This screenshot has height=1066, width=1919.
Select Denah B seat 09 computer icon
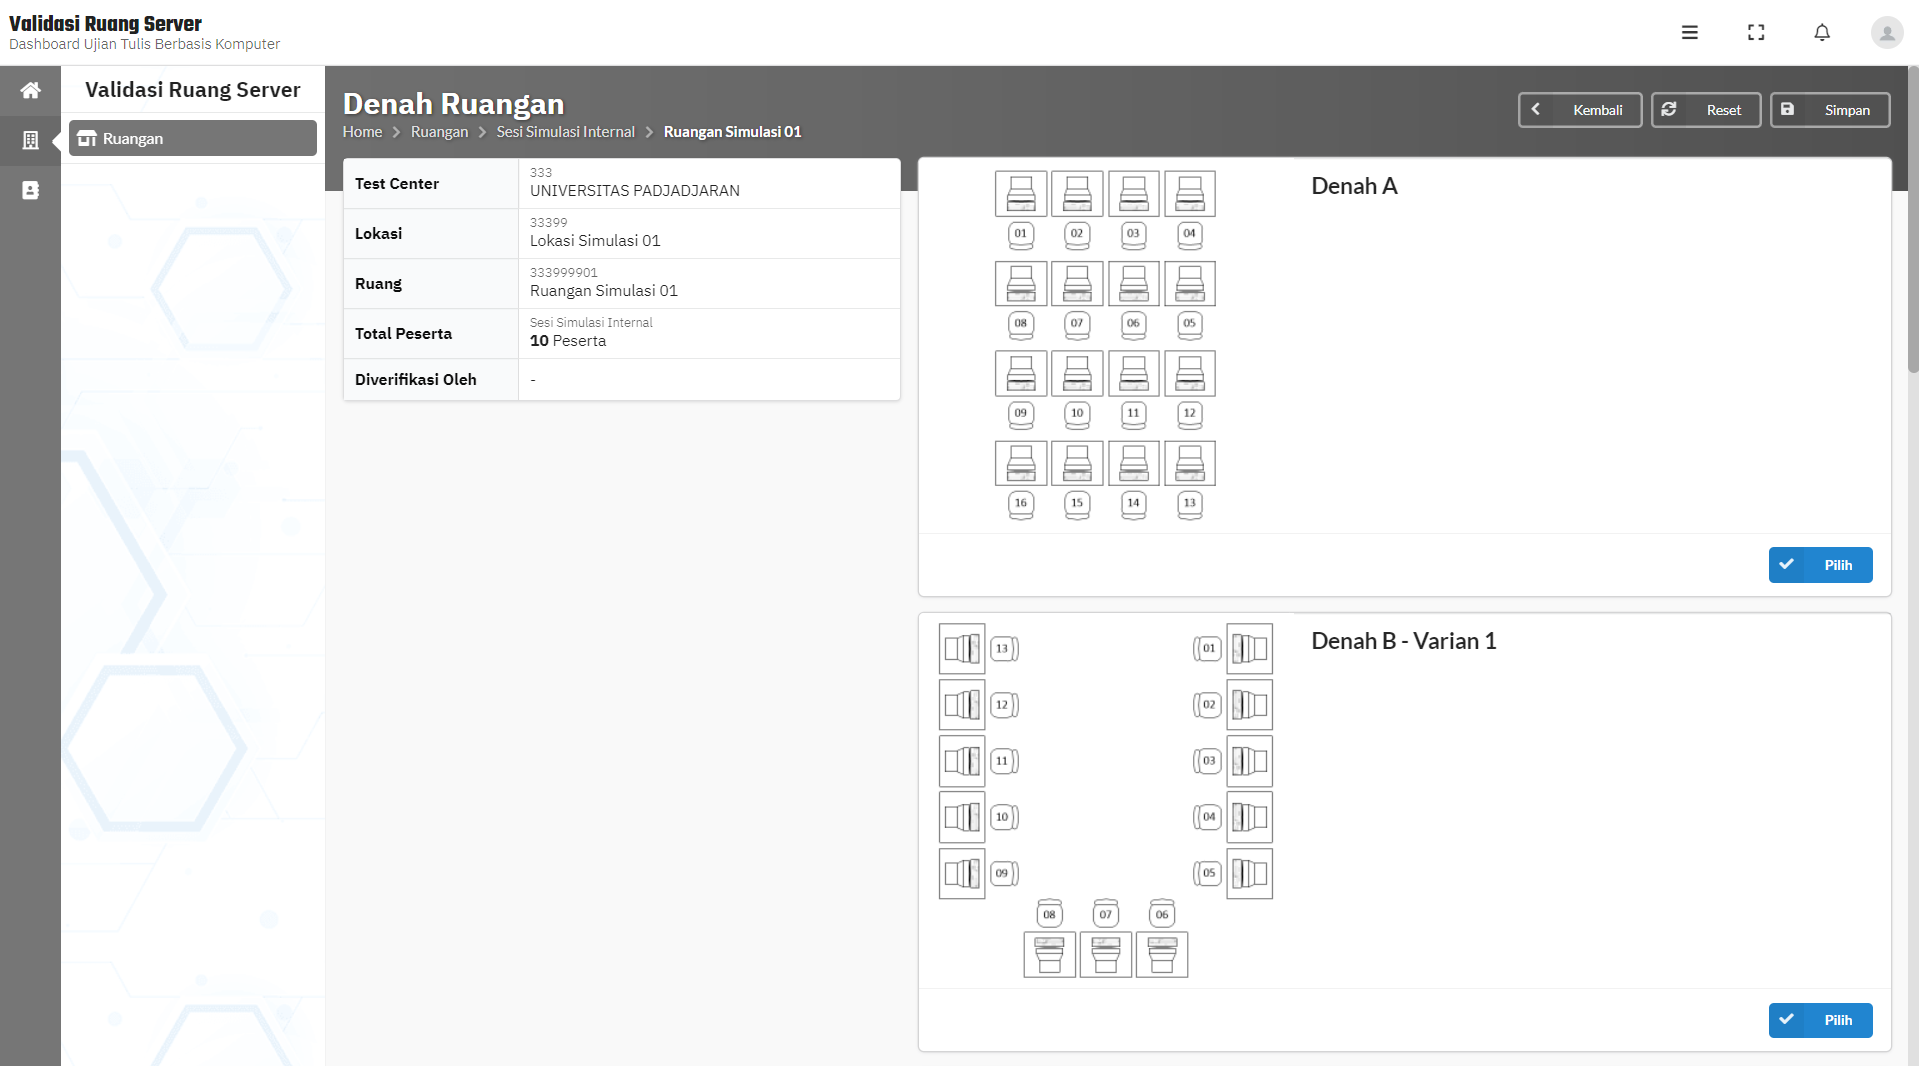pyautogui.click(x=962, y=874)
